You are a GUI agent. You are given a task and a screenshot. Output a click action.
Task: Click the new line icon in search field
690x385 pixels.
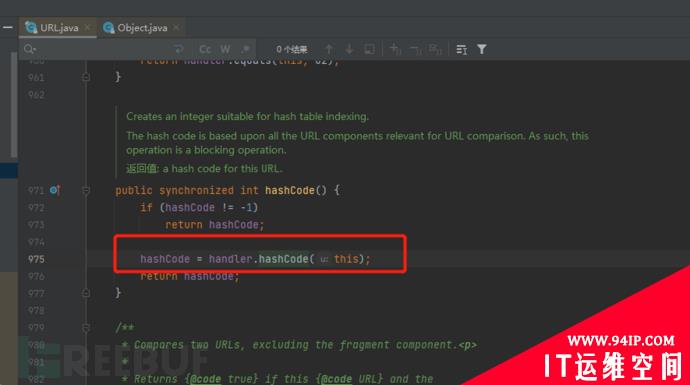tap(178, 49)
